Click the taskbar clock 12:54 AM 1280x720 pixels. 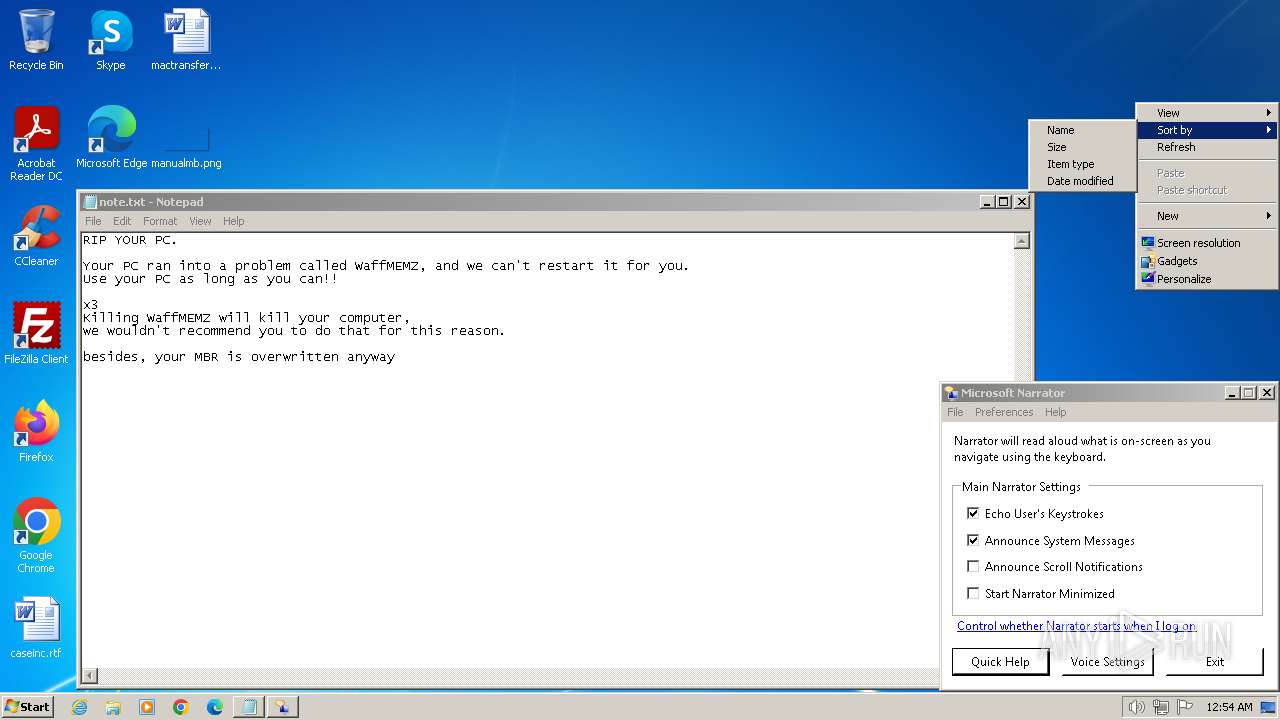click(x=1229, y=707)
